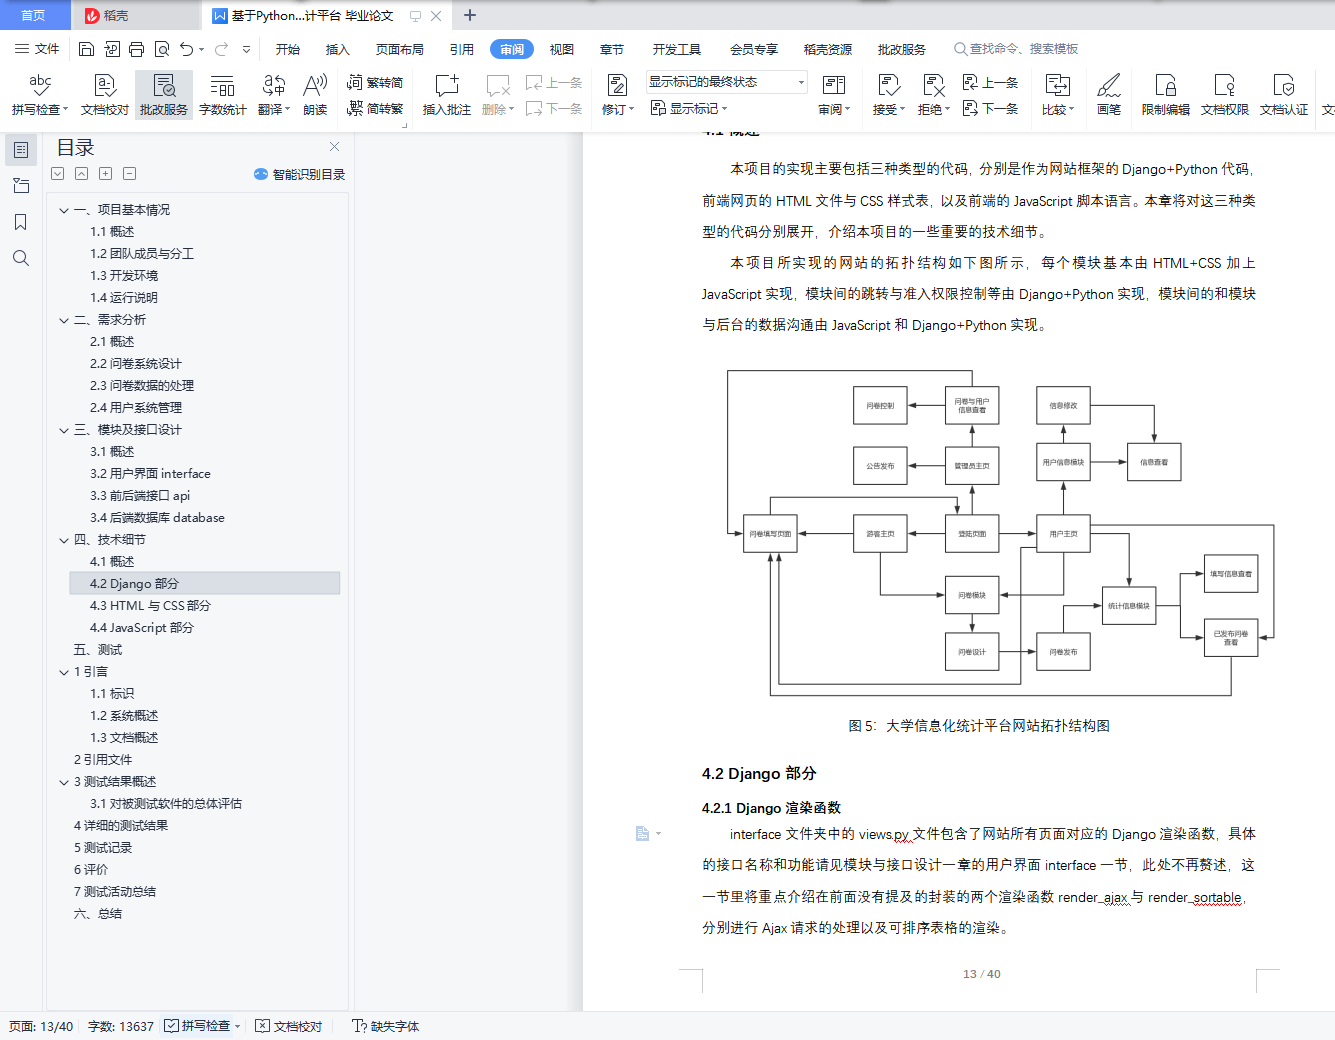Click the Save icon in quick access bar
Viewport: 1335px width, 1040px height.
tap(86, 49)
